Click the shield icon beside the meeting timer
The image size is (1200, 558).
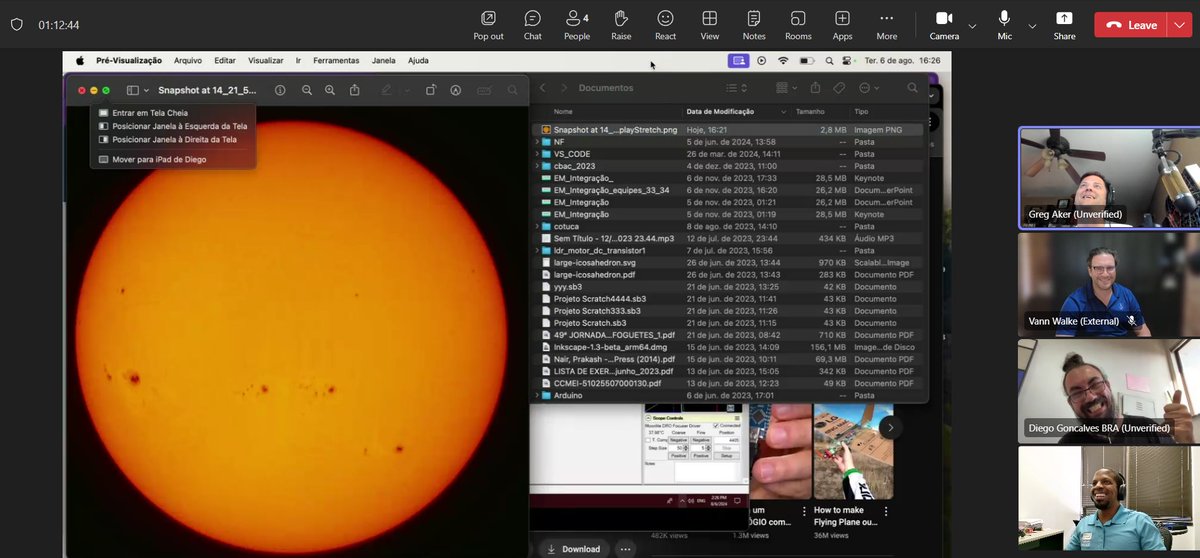pyautogui.click(x=16, y=25)
